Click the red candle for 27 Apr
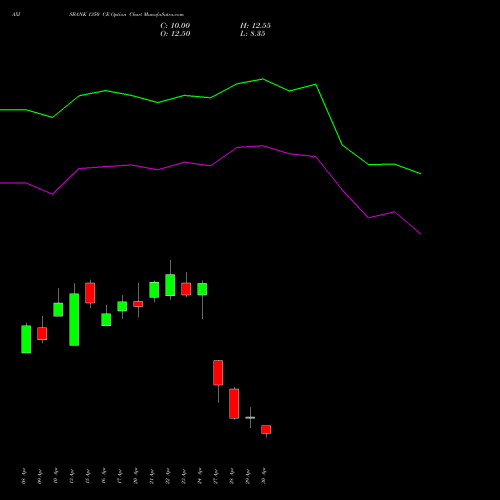 click(218, 372)
